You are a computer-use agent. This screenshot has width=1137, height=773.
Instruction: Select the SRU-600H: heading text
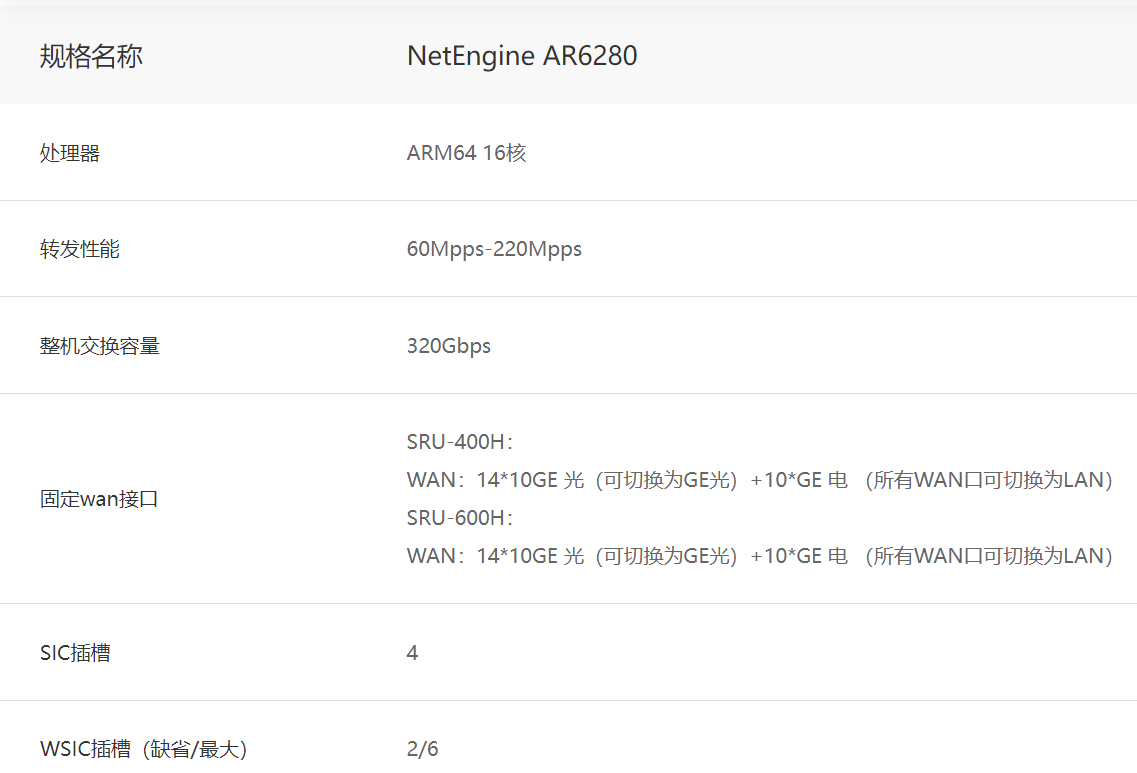point(460,518)
